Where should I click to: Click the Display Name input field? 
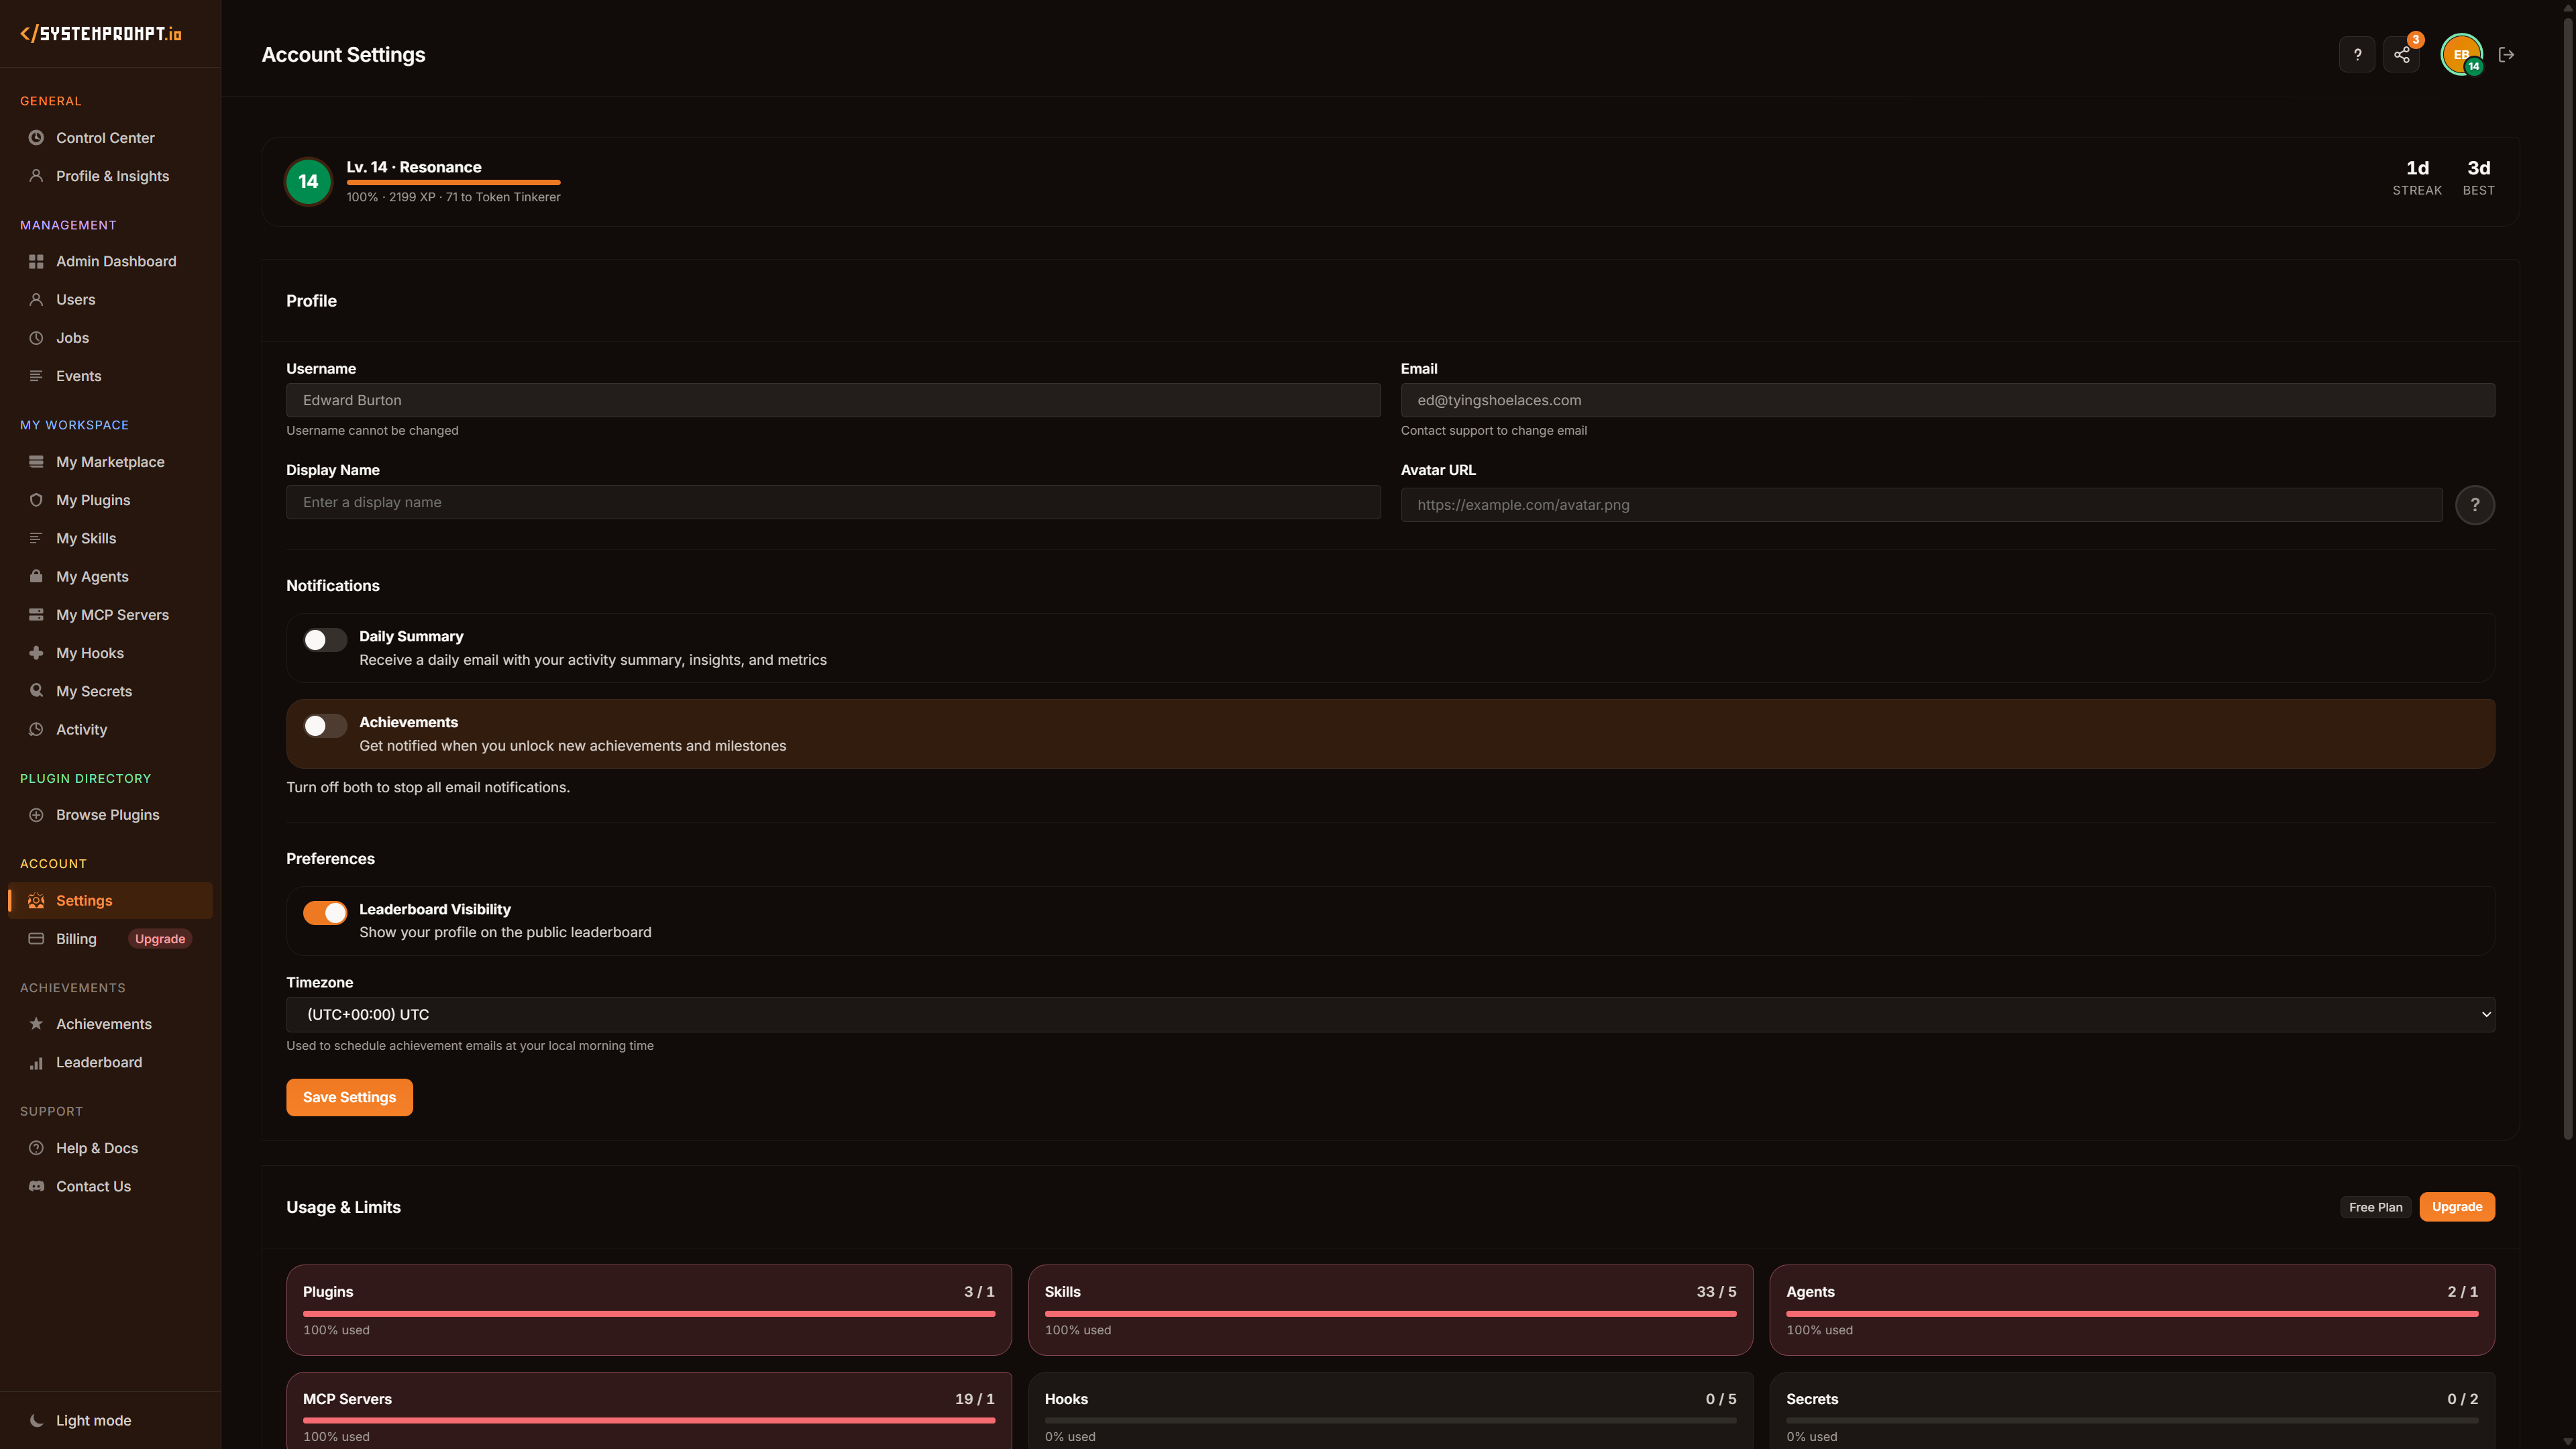pyautogui.click(x=833, y=501)
